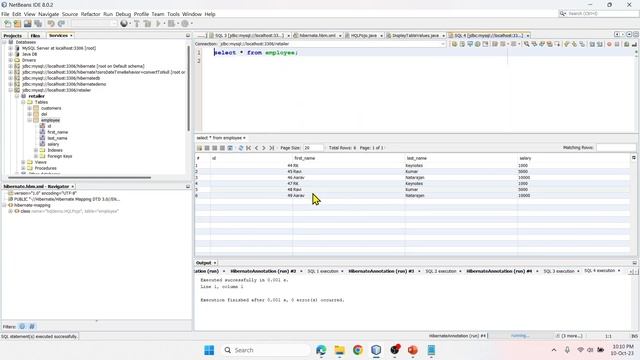Click the Debug Project toolbar icon

coord(171,24)
